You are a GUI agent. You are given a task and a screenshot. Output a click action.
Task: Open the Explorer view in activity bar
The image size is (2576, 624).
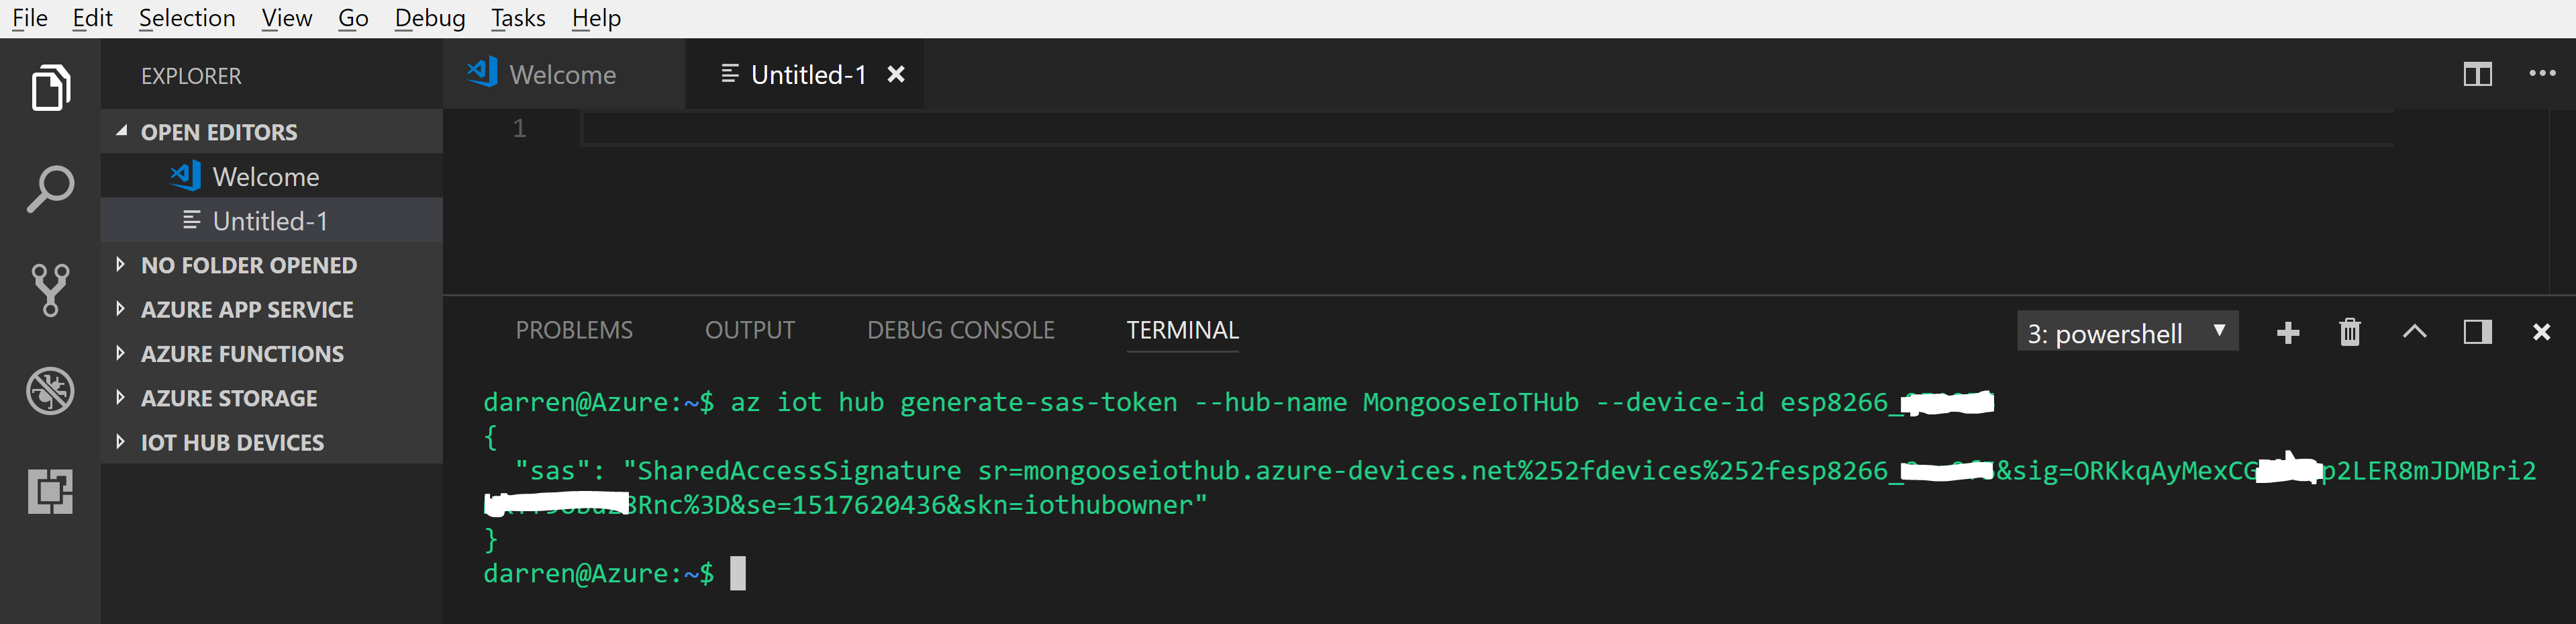tap(50, 88)
